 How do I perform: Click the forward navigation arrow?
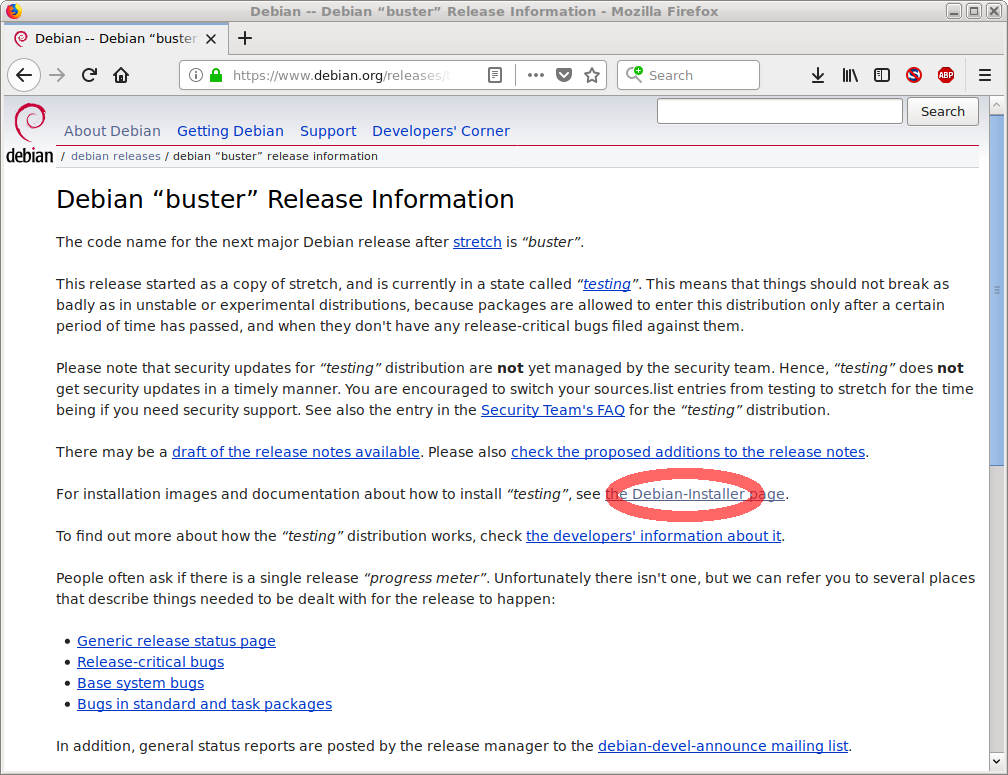pyautogui.click(x=57, y=75)
